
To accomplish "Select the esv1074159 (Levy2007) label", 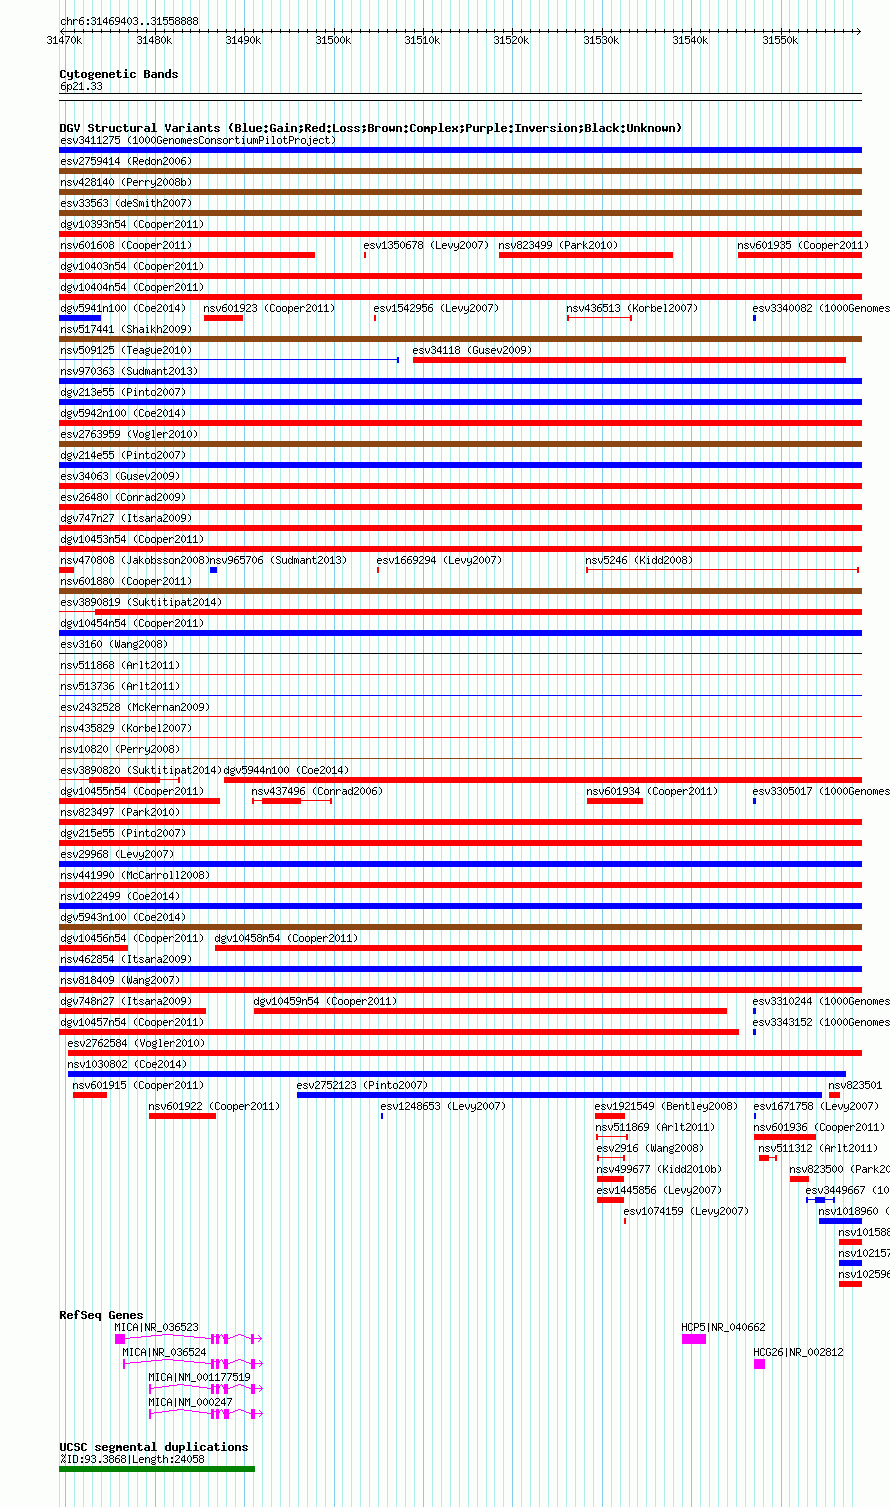I will 686,1211.
